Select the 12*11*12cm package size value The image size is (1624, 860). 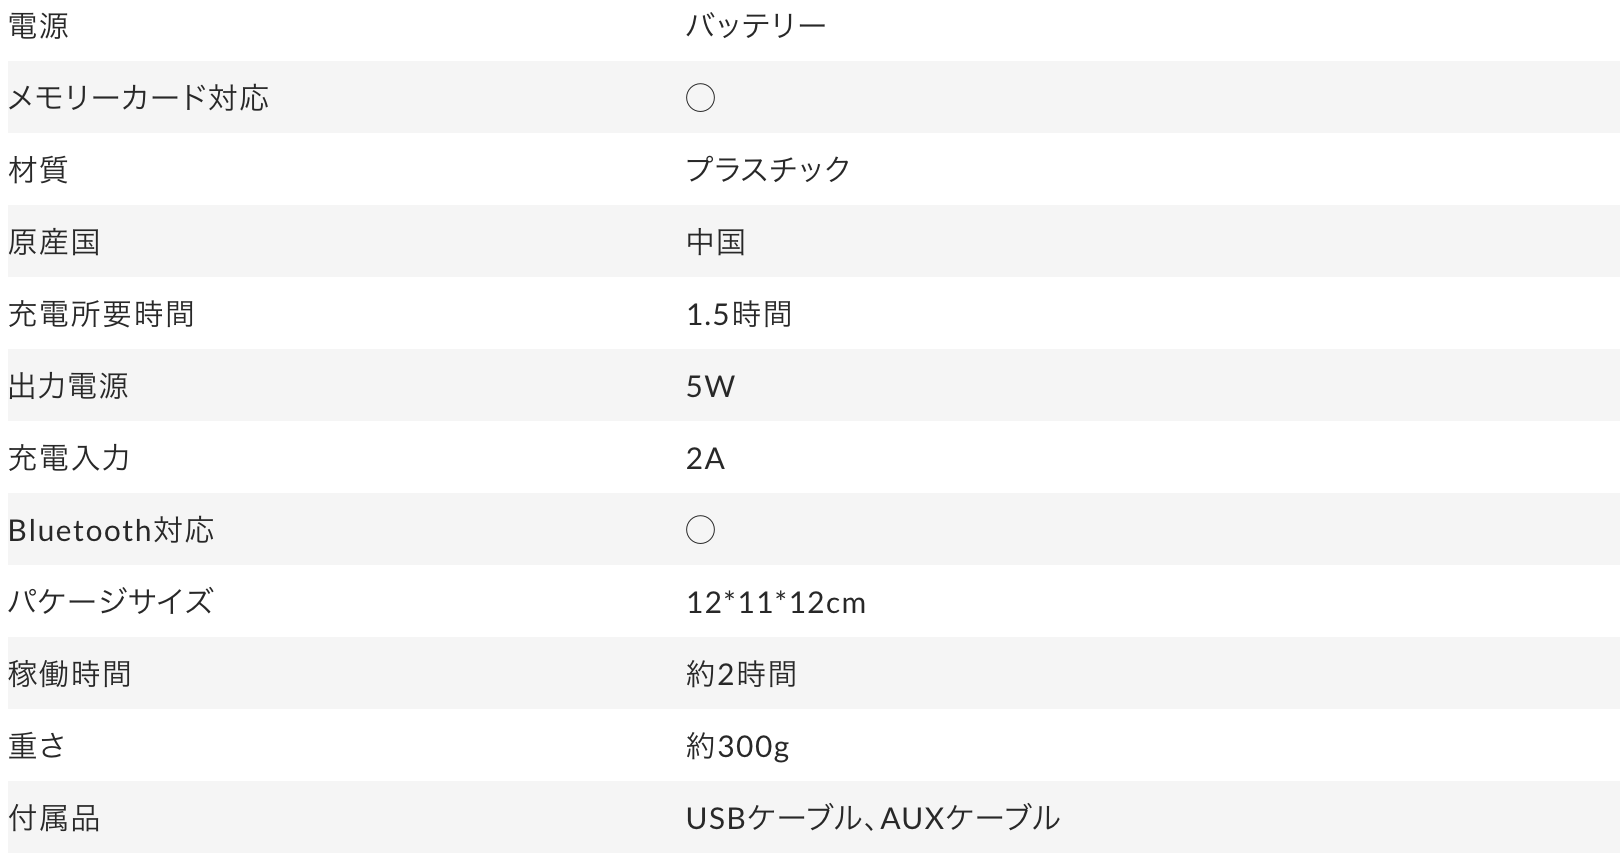(776, 602)
